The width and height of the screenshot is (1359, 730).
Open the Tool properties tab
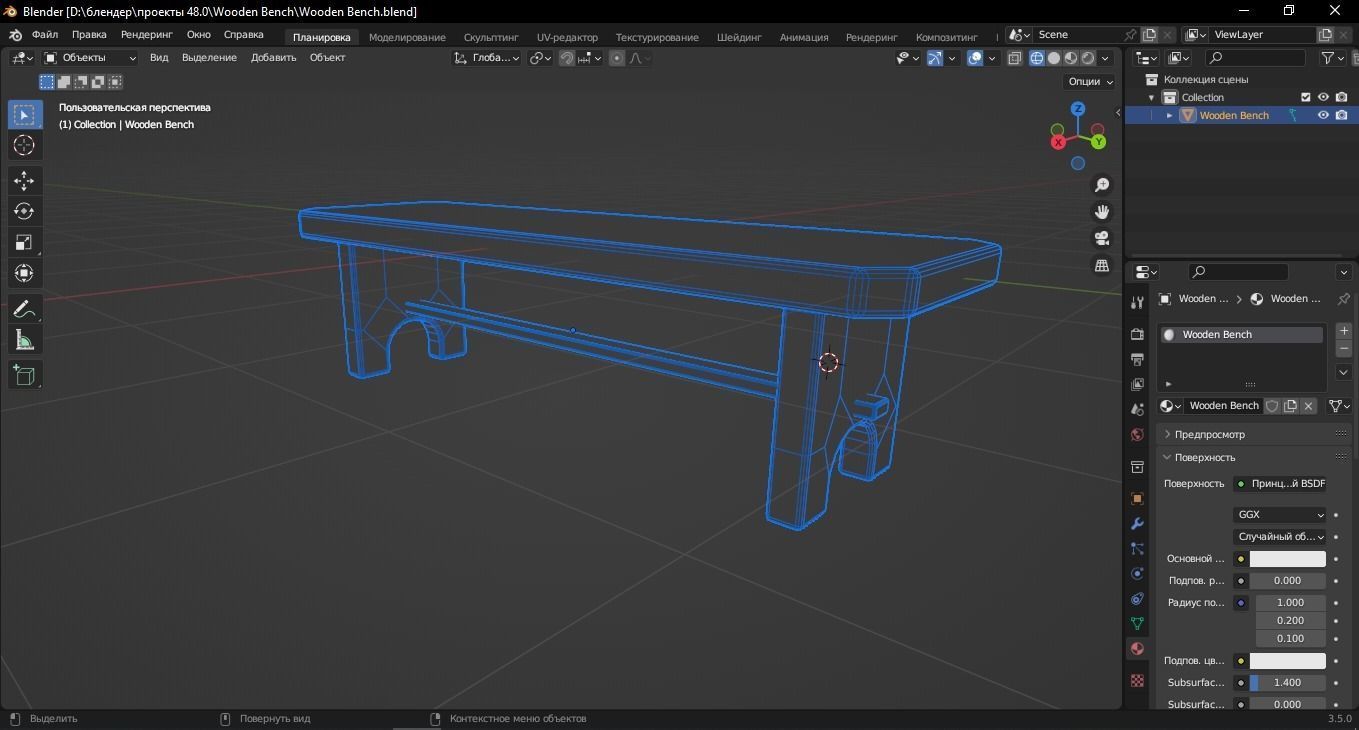(1137, 303)
